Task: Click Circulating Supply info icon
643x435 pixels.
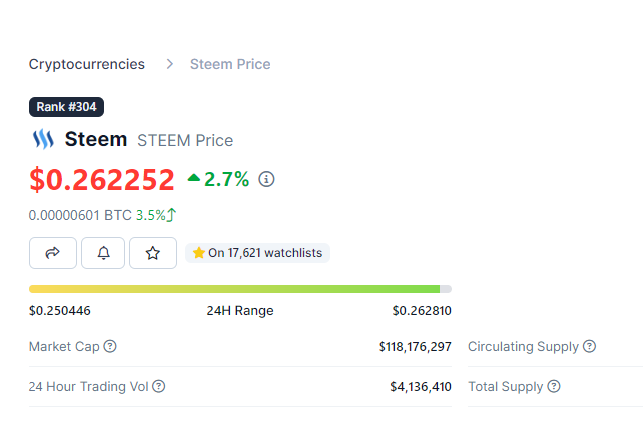Action: [x=590, y=346]
